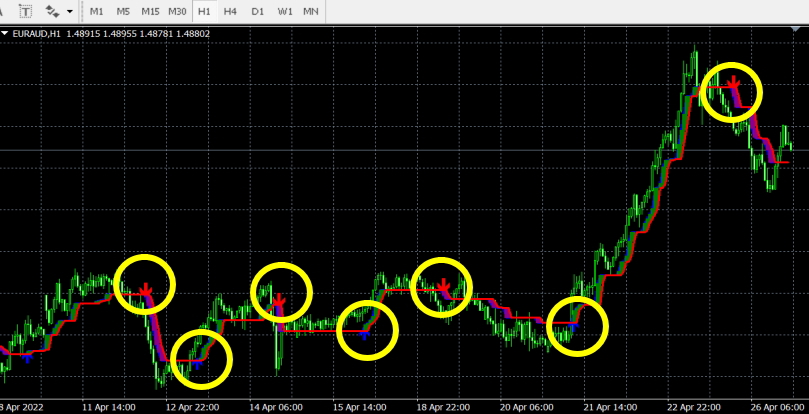The width and height of the screenshot is (809, 414).
Task: Click the open price value 1.48915
Action: (83, 34)
